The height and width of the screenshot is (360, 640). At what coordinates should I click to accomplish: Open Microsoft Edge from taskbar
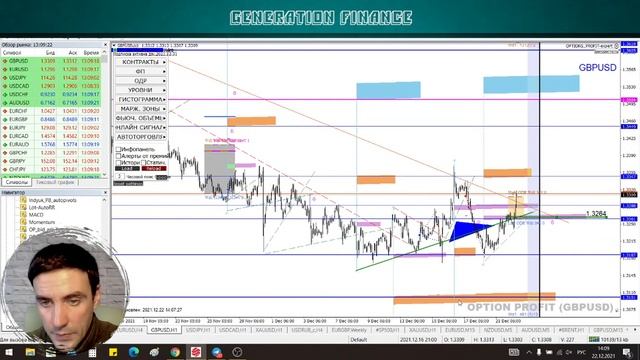coord(133,352)
